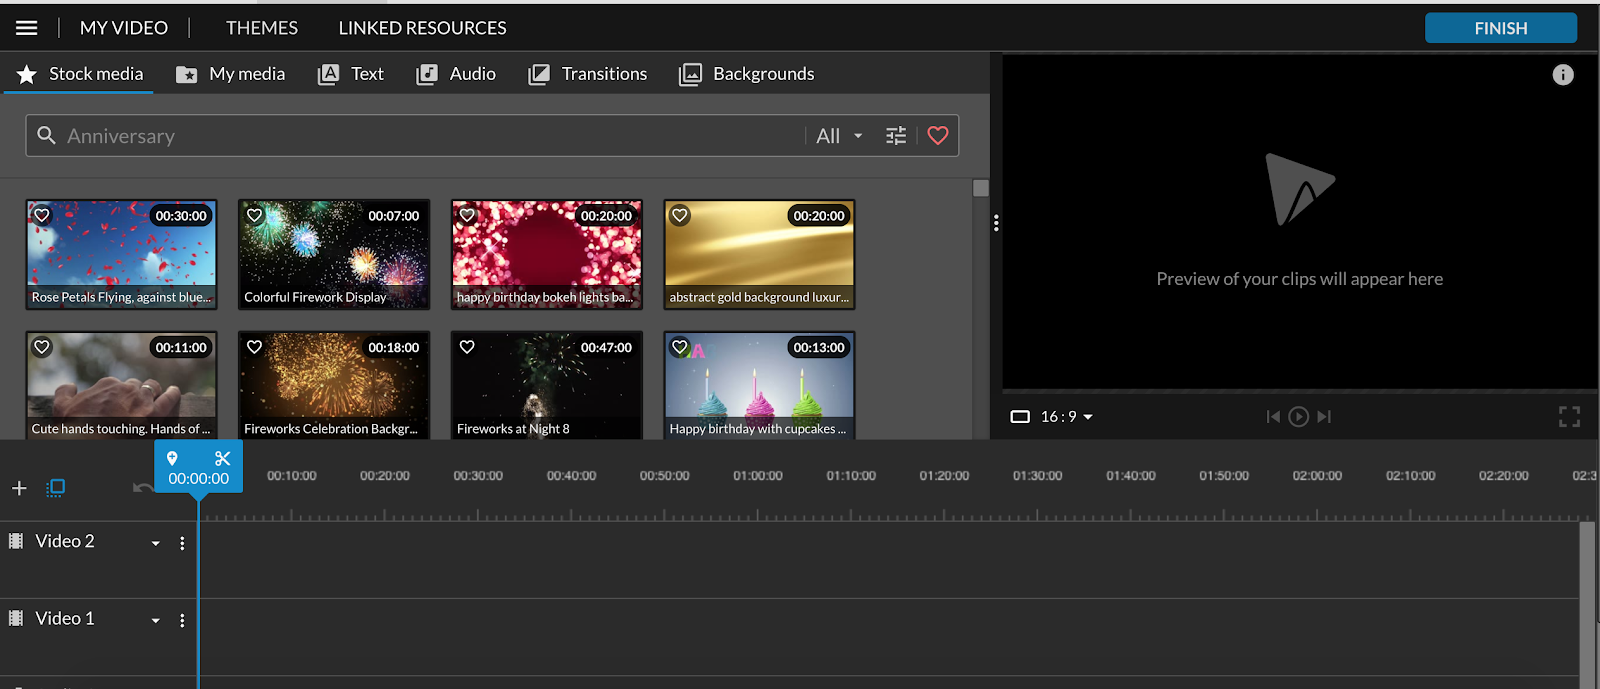Click the info icon in preview panel
This screenshot has width=1600, height=689.
(1563, 75)
